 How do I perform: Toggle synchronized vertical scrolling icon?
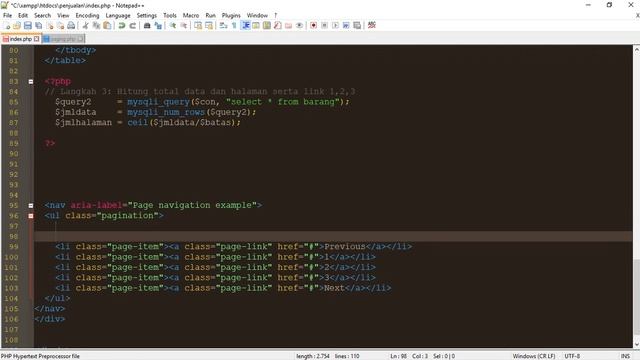click(198, 25)
